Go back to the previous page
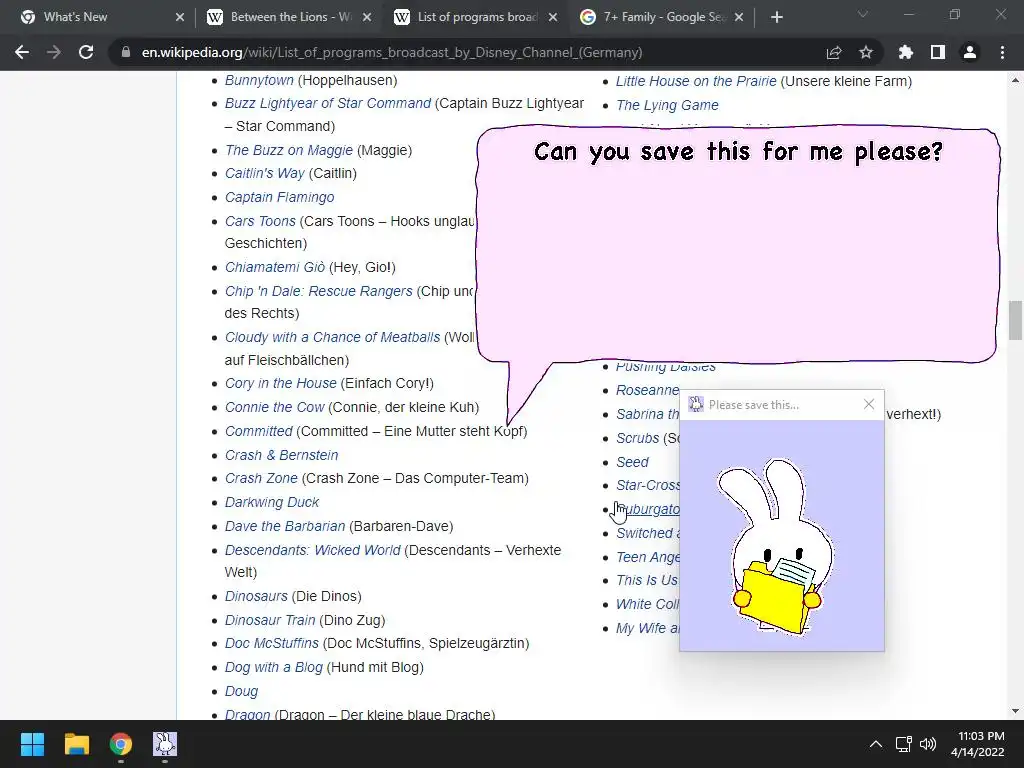This screenshot has height=768, width=1024. [22, 52]
